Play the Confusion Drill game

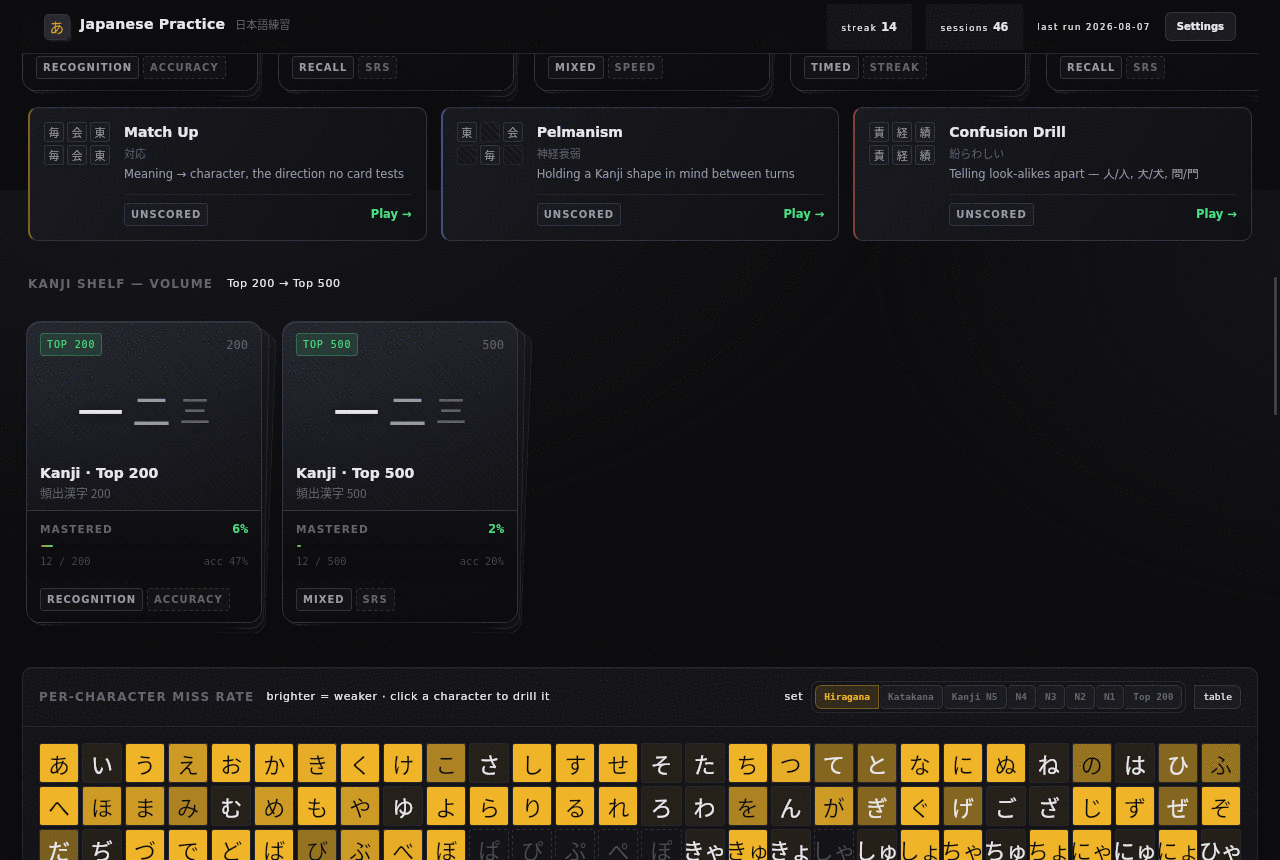tap(1216, 214)
